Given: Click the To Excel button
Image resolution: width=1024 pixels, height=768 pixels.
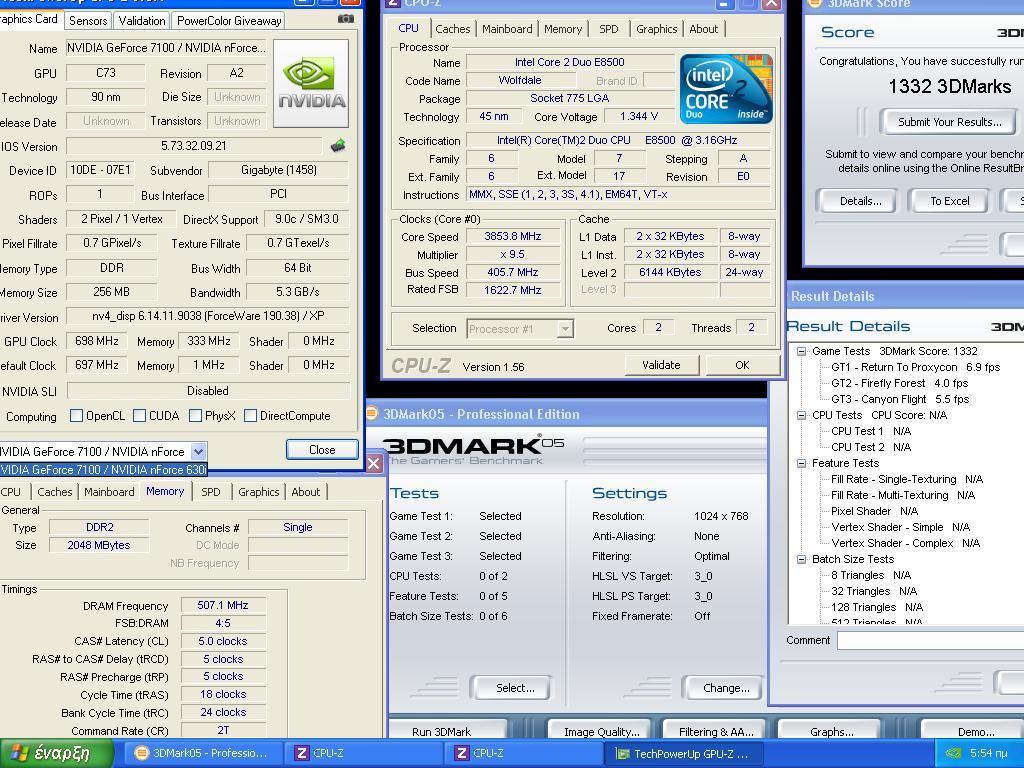Looking at the screenshot, I should [x=950, y=201].
